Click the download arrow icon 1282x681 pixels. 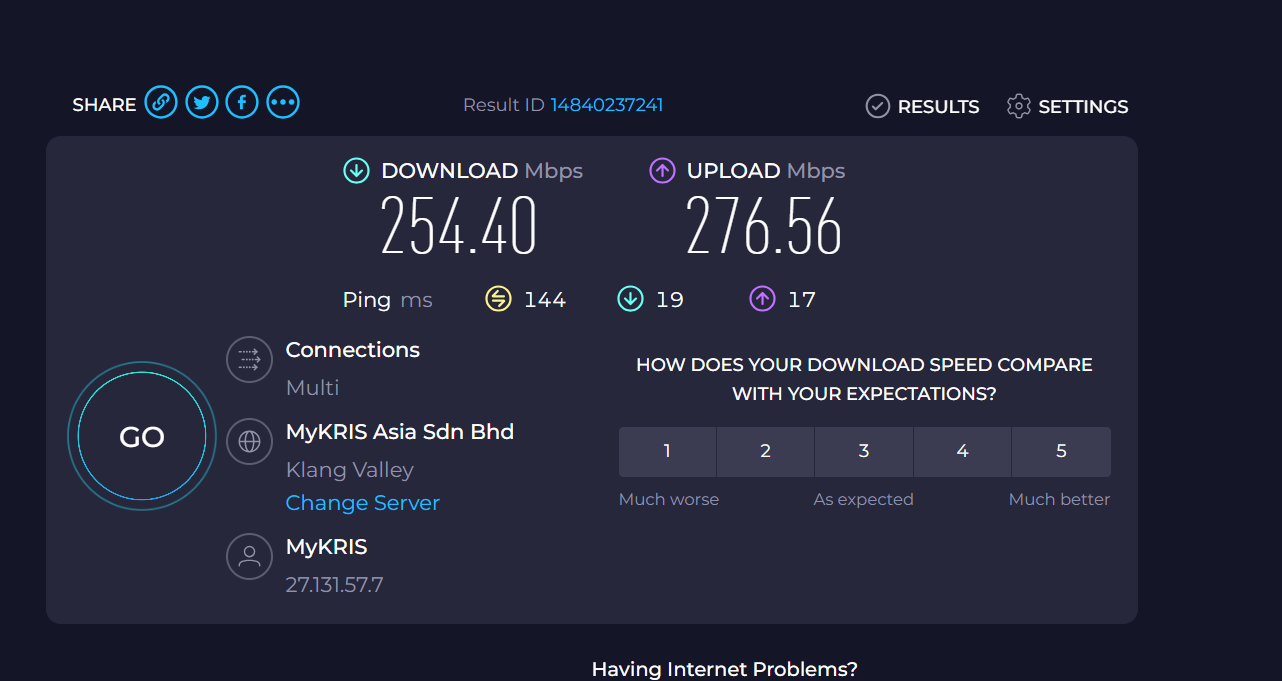tap(356, 171)
